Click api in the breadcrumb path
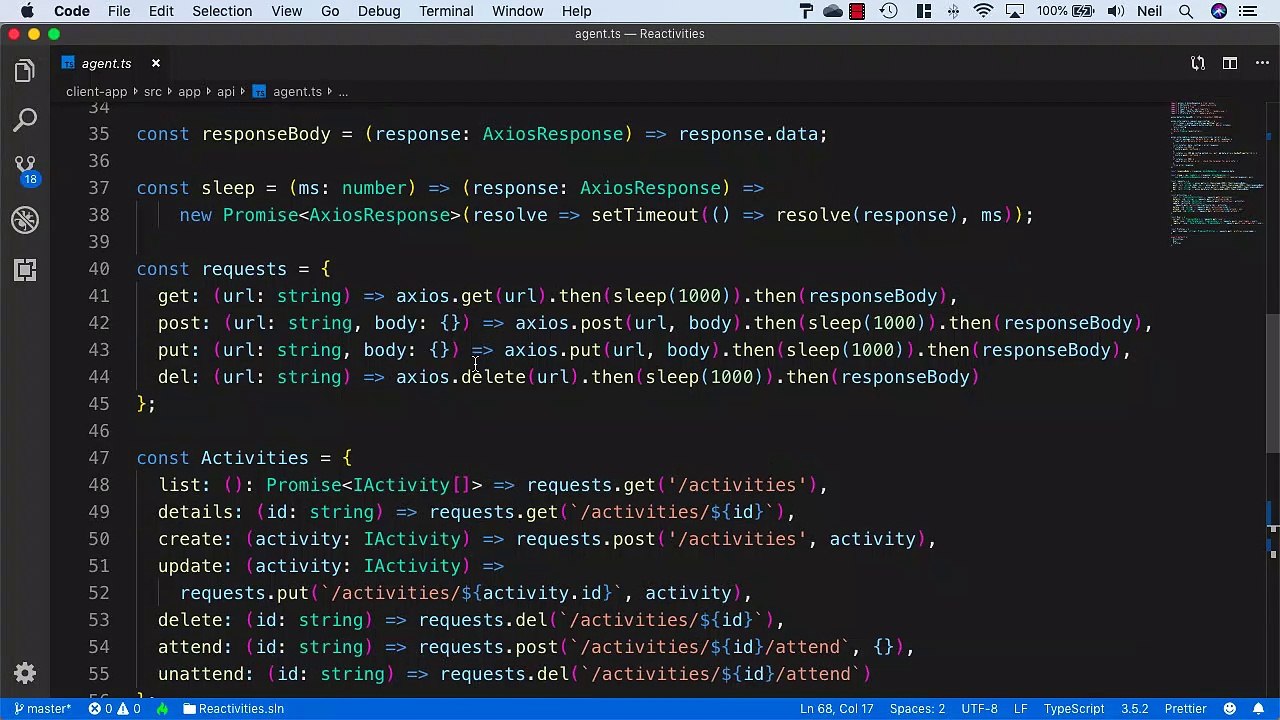 tap(226, 92)
